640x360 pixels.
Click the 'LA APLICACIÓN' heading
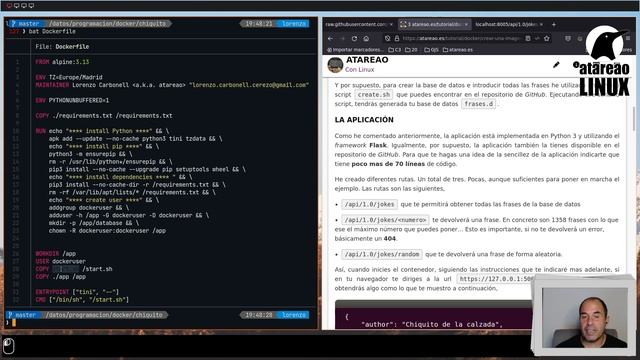(x=364, y=120)
